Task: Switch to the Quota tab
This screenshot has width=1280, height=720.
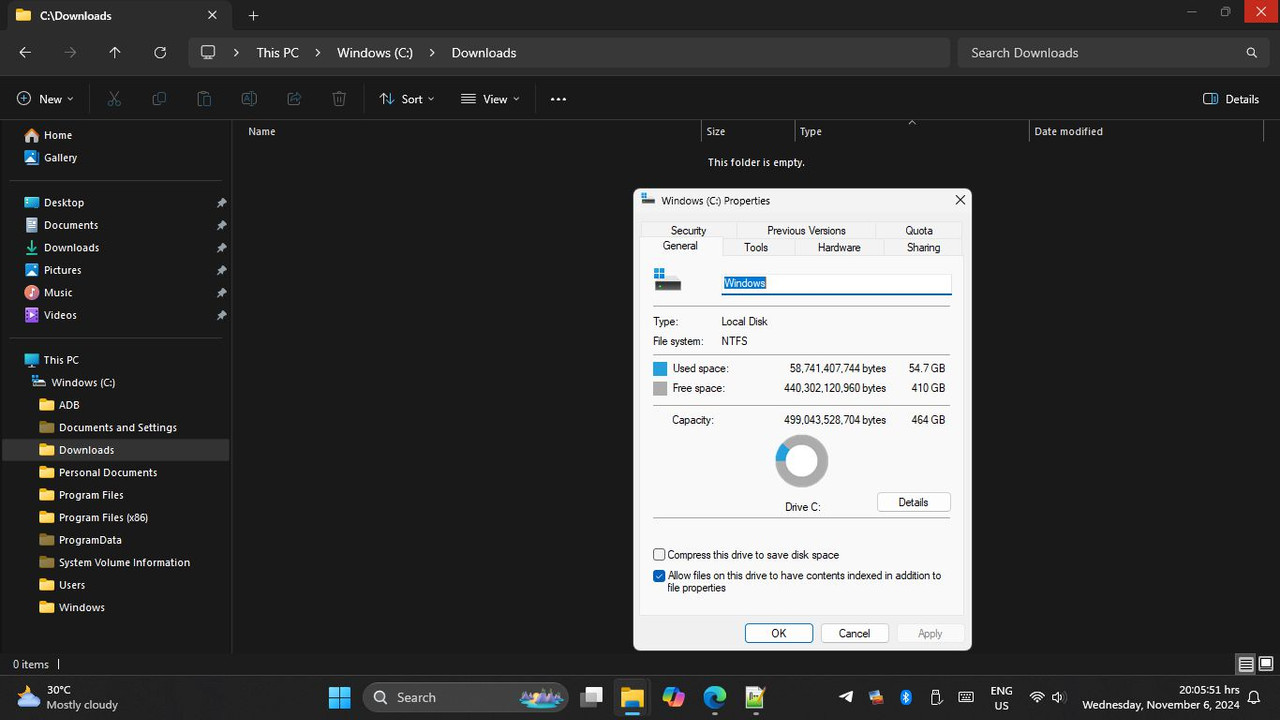Action: (919, 230)
